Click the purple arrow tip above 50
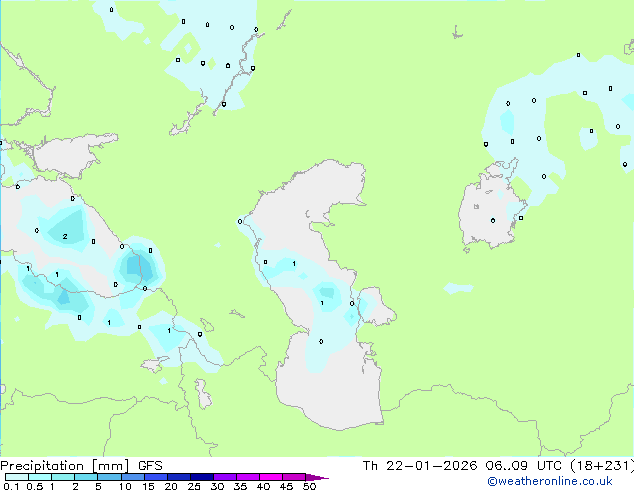This screenshot has height=490, width=634. 316,477
